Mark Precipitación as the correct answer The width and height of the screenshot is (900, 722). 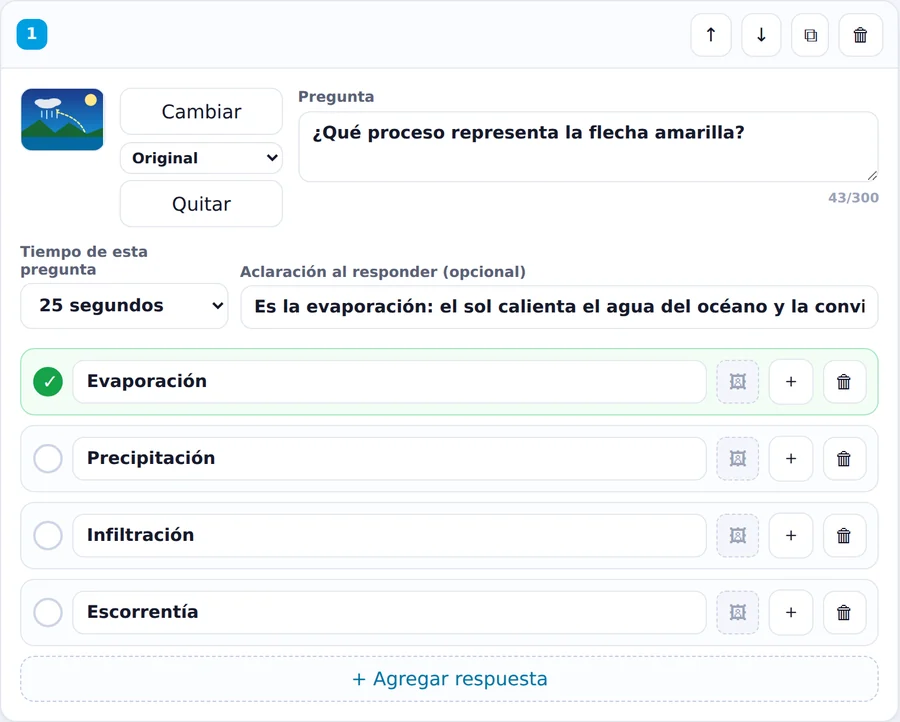point(48,459)
